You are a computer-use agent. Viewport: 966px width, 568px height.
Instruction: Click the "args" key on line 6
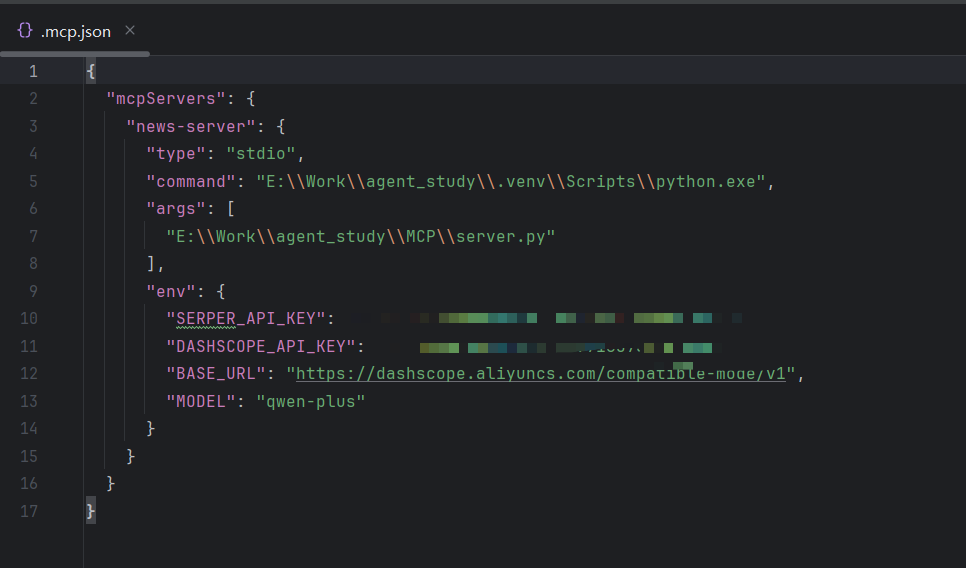[x=176, y=208]
